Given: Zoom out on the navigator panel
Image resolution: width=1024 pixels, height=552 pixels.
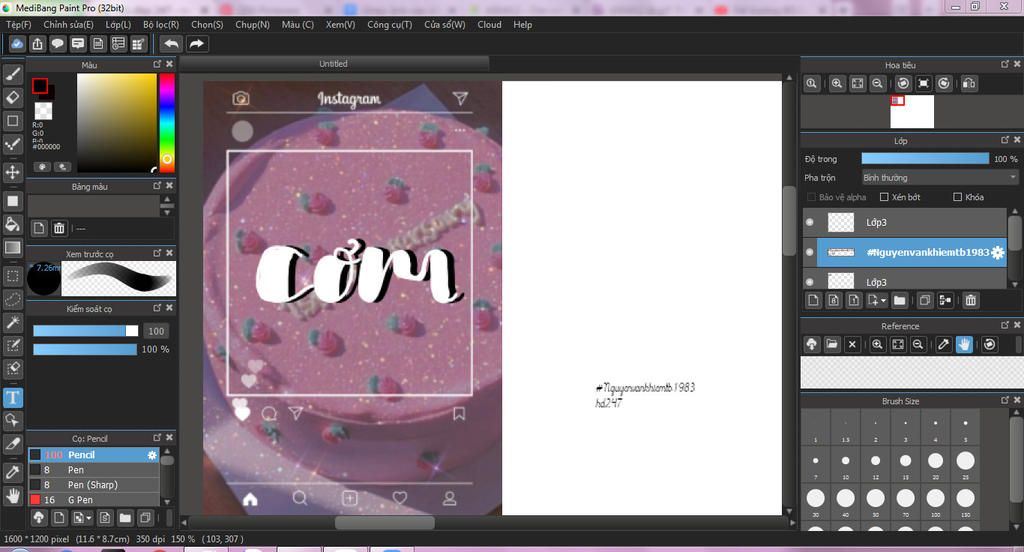Looking at the screenshot, I should (x=877, y=84).
